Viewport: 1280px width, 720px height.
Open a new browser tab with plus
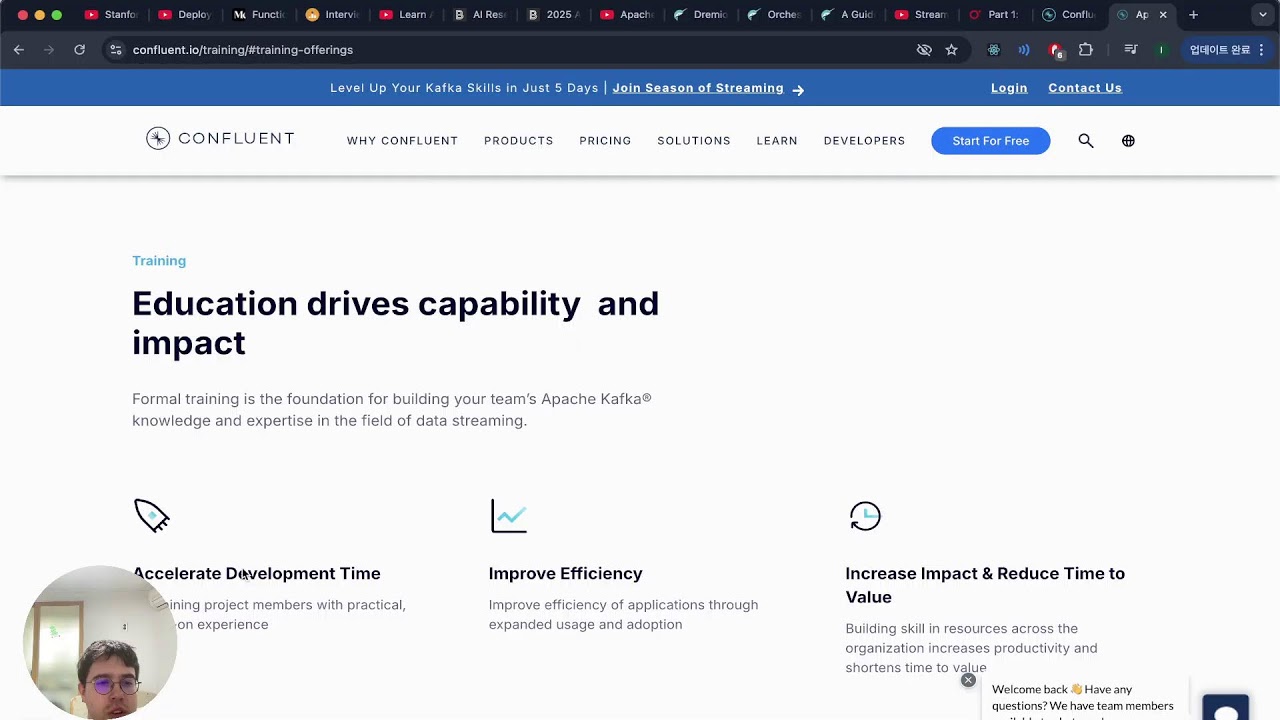pos(1193,15)
